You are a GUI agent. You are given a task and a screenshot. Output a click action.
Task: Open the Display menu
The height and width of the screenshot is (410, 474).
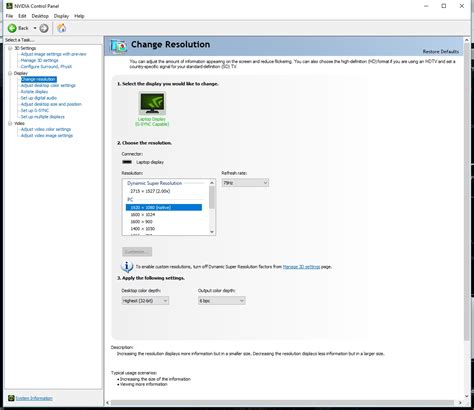point(61,16)
